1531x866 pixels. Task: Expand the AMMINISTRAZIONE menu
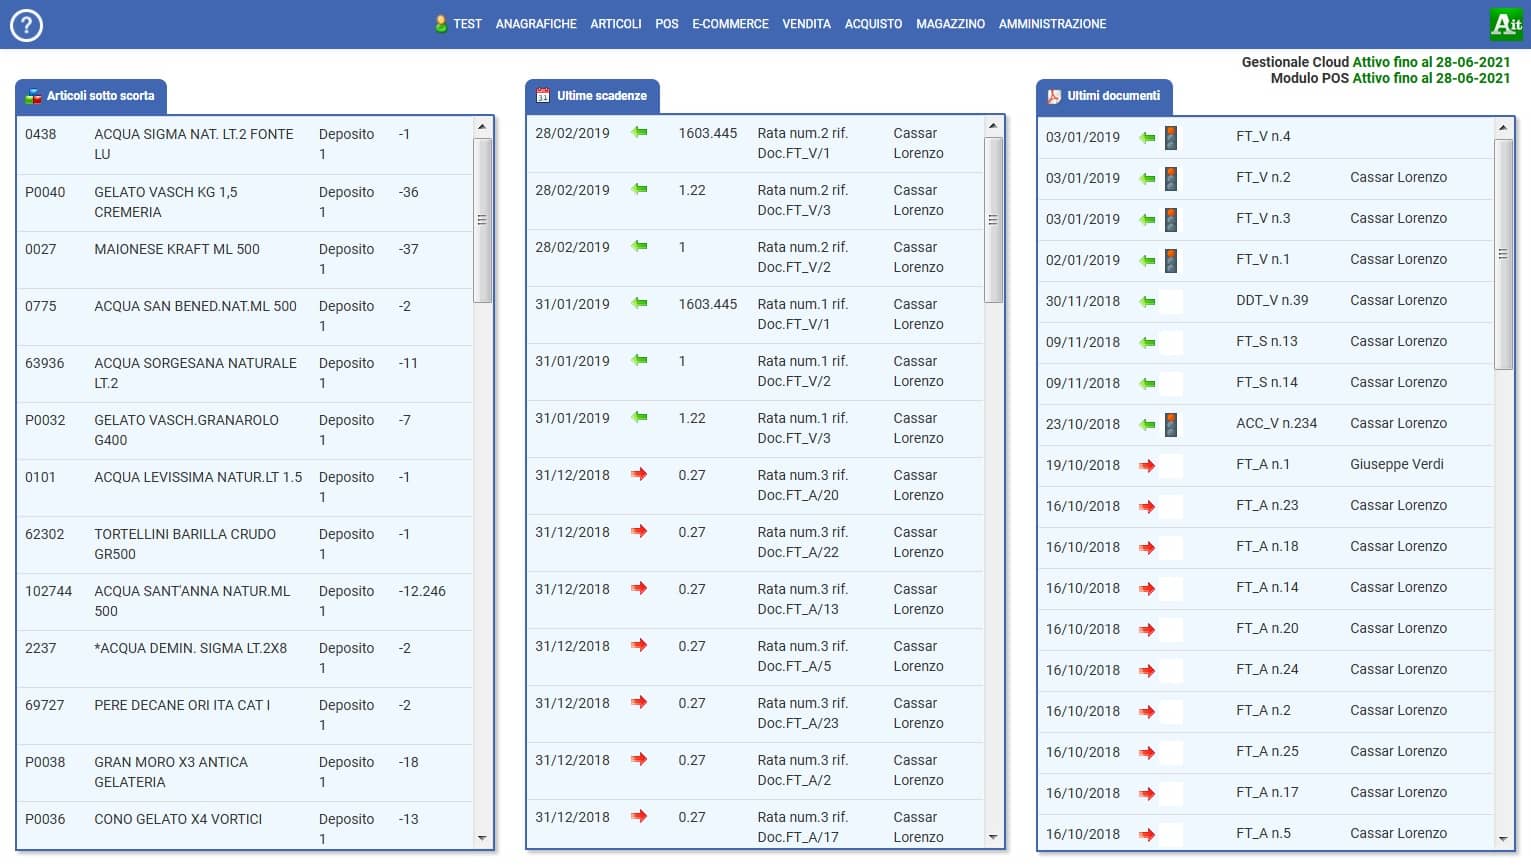tap(1052, 24)
